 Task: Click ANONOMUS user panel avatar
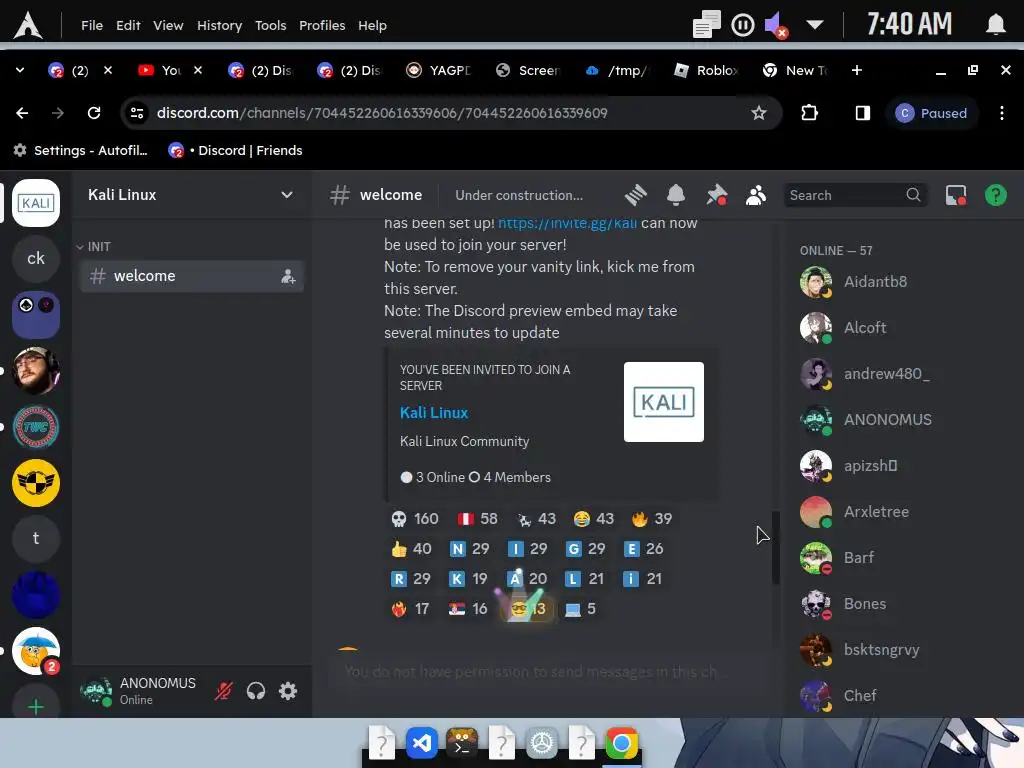click(x=96, y=691)
